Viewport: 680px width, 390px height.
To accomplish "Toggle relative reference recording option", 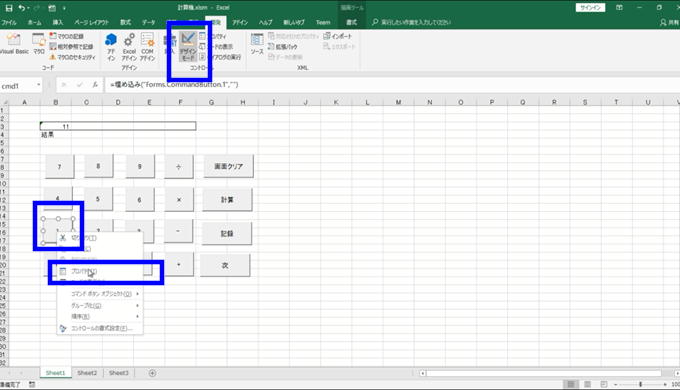I will pos(71,46).
